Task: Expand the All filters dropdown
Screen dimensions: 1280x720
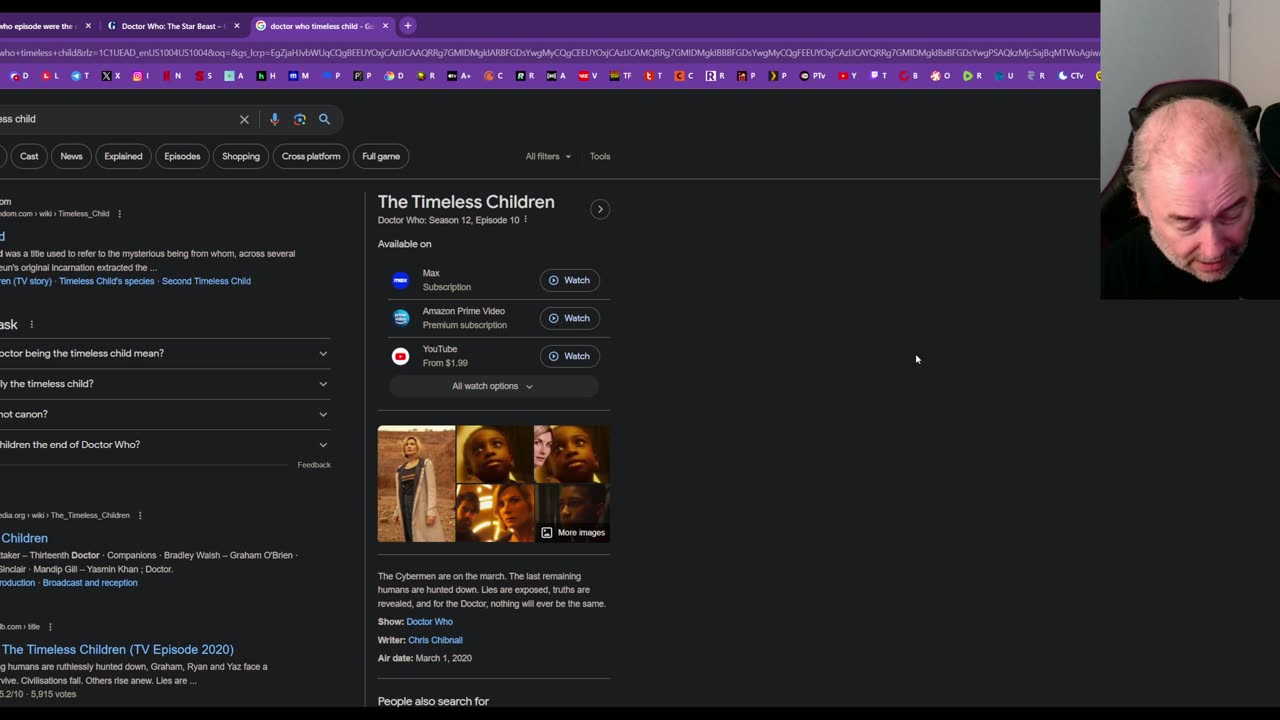Action: click(548, 156)
